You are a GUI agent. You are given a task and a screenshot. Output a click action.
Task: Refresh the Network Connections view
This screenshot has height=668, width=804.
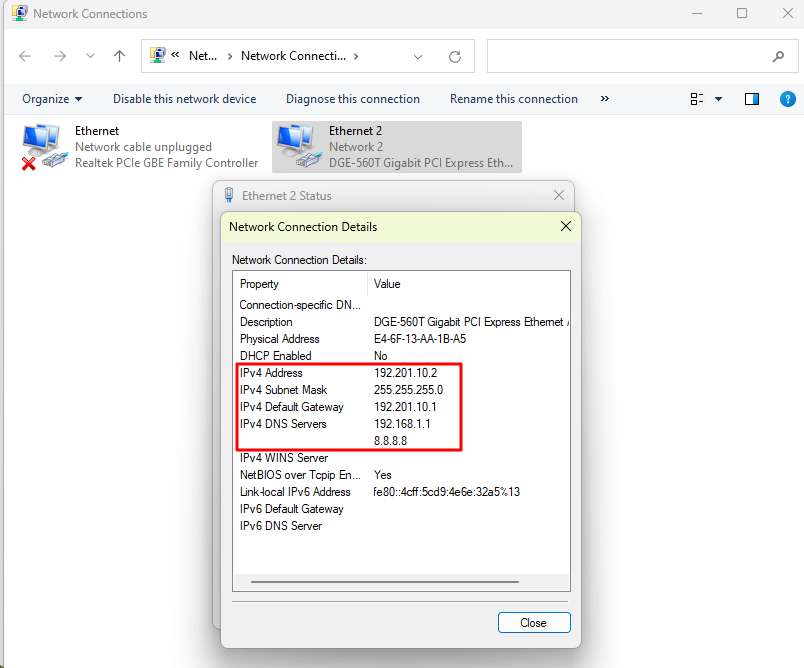(x=455, y=57)
